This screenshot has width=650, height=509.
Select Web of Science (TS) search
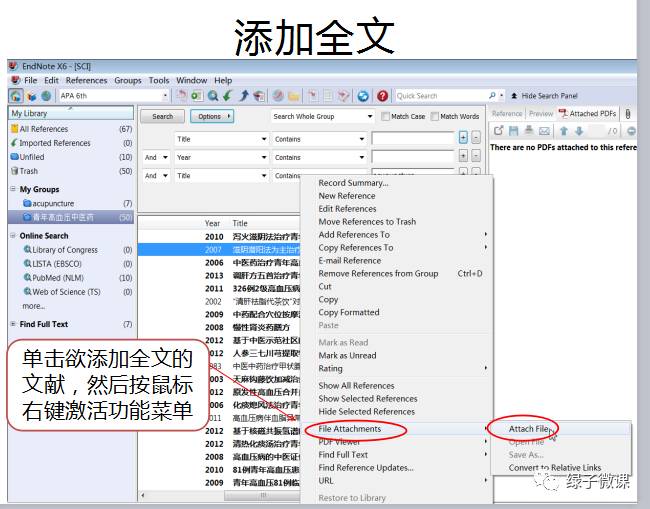pos(71,292)
